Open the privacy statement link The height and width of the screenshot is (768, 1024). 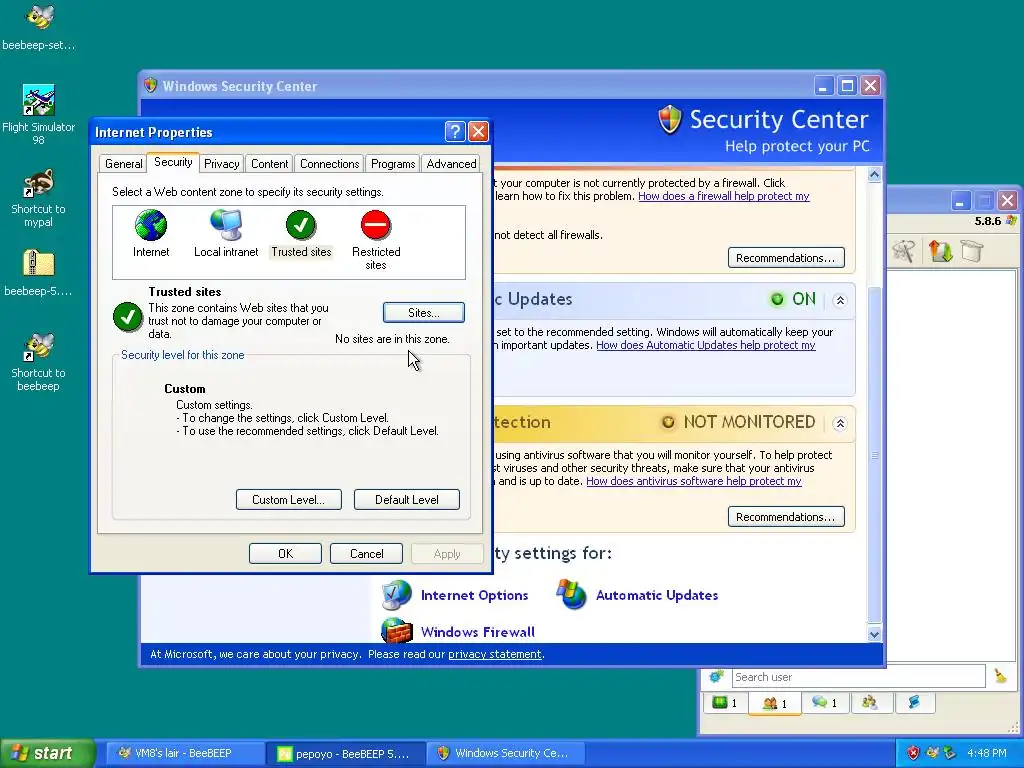tap(494, 654)
